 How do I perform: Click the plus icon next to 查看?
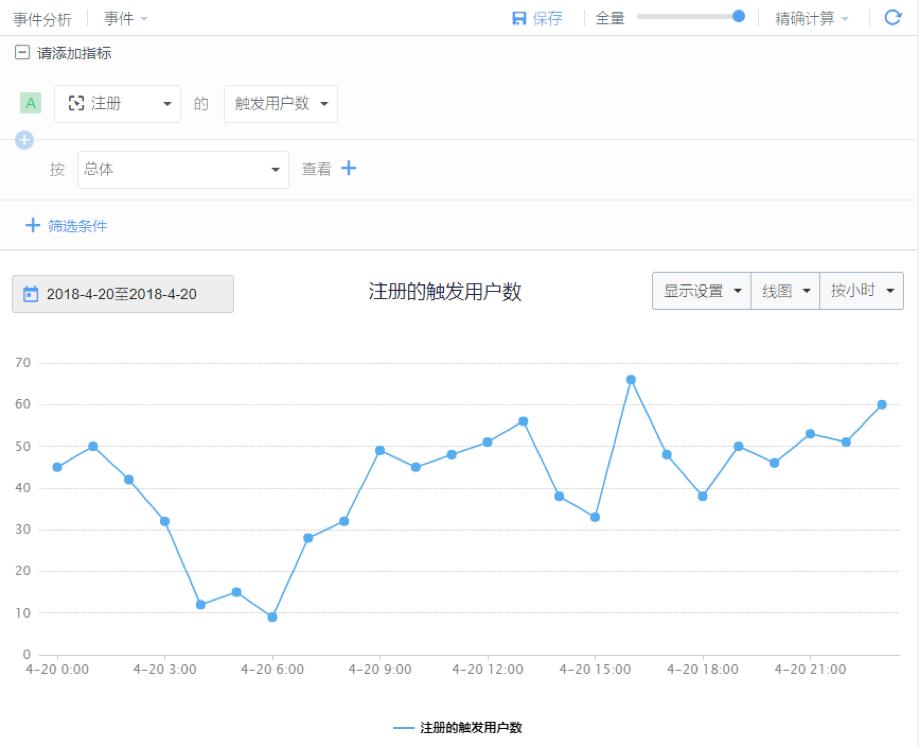348,169
